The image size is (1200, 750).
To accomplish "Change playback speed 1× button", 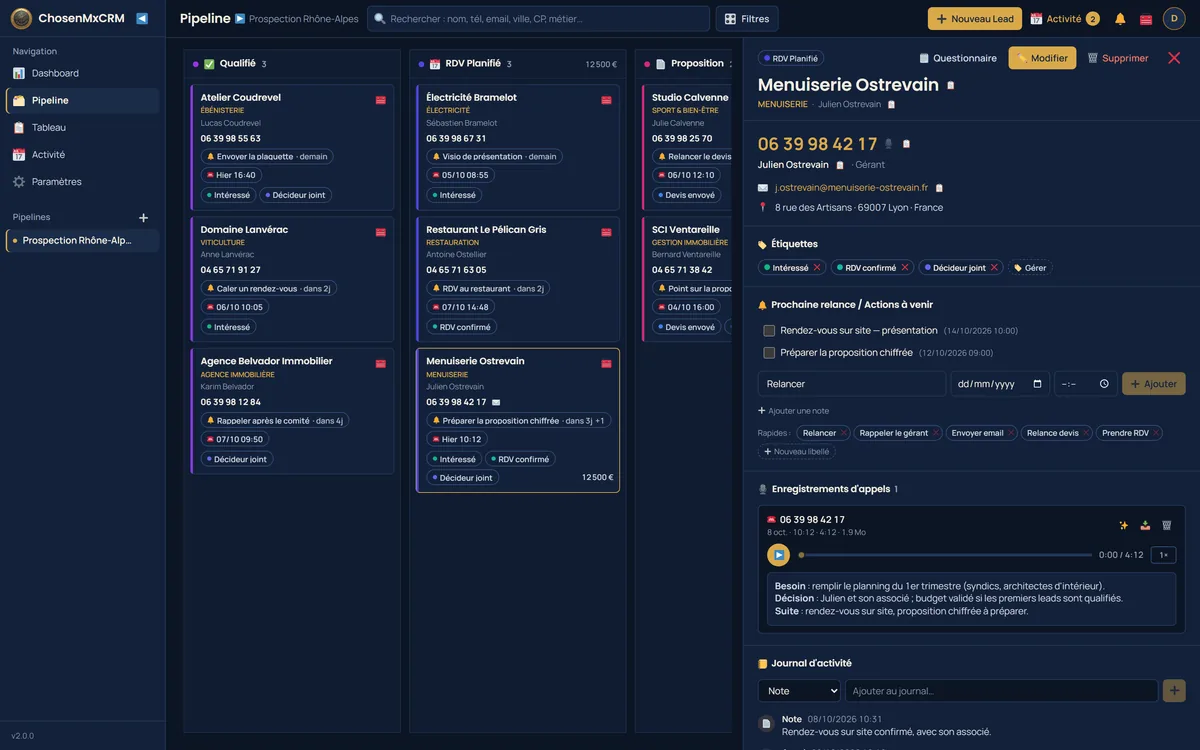I will [x=1163, y=555].
